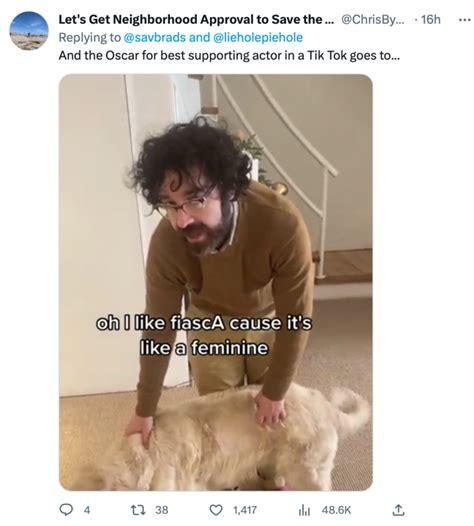Click the tweet text about the Oscar
Image resolution: width=474 pixels, height=526 pixels.
click(229, 55)
